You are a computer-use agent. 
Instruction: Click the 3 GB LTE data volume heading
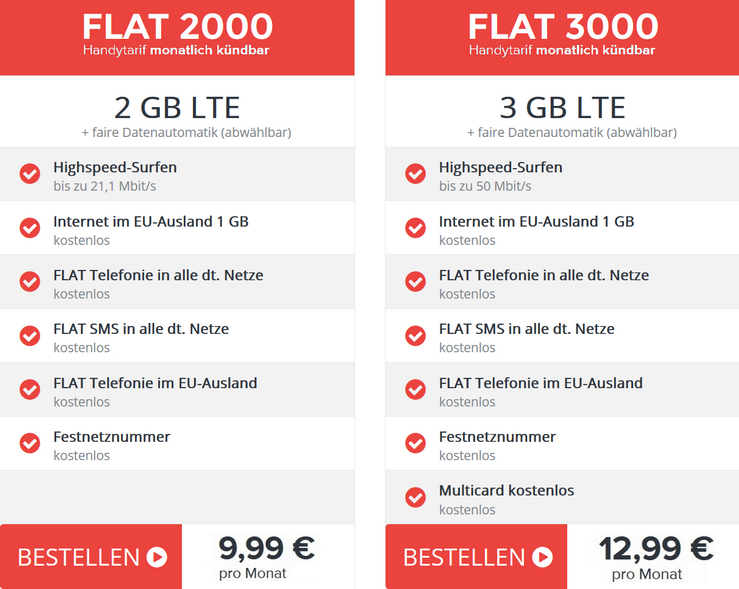[562, 107]
